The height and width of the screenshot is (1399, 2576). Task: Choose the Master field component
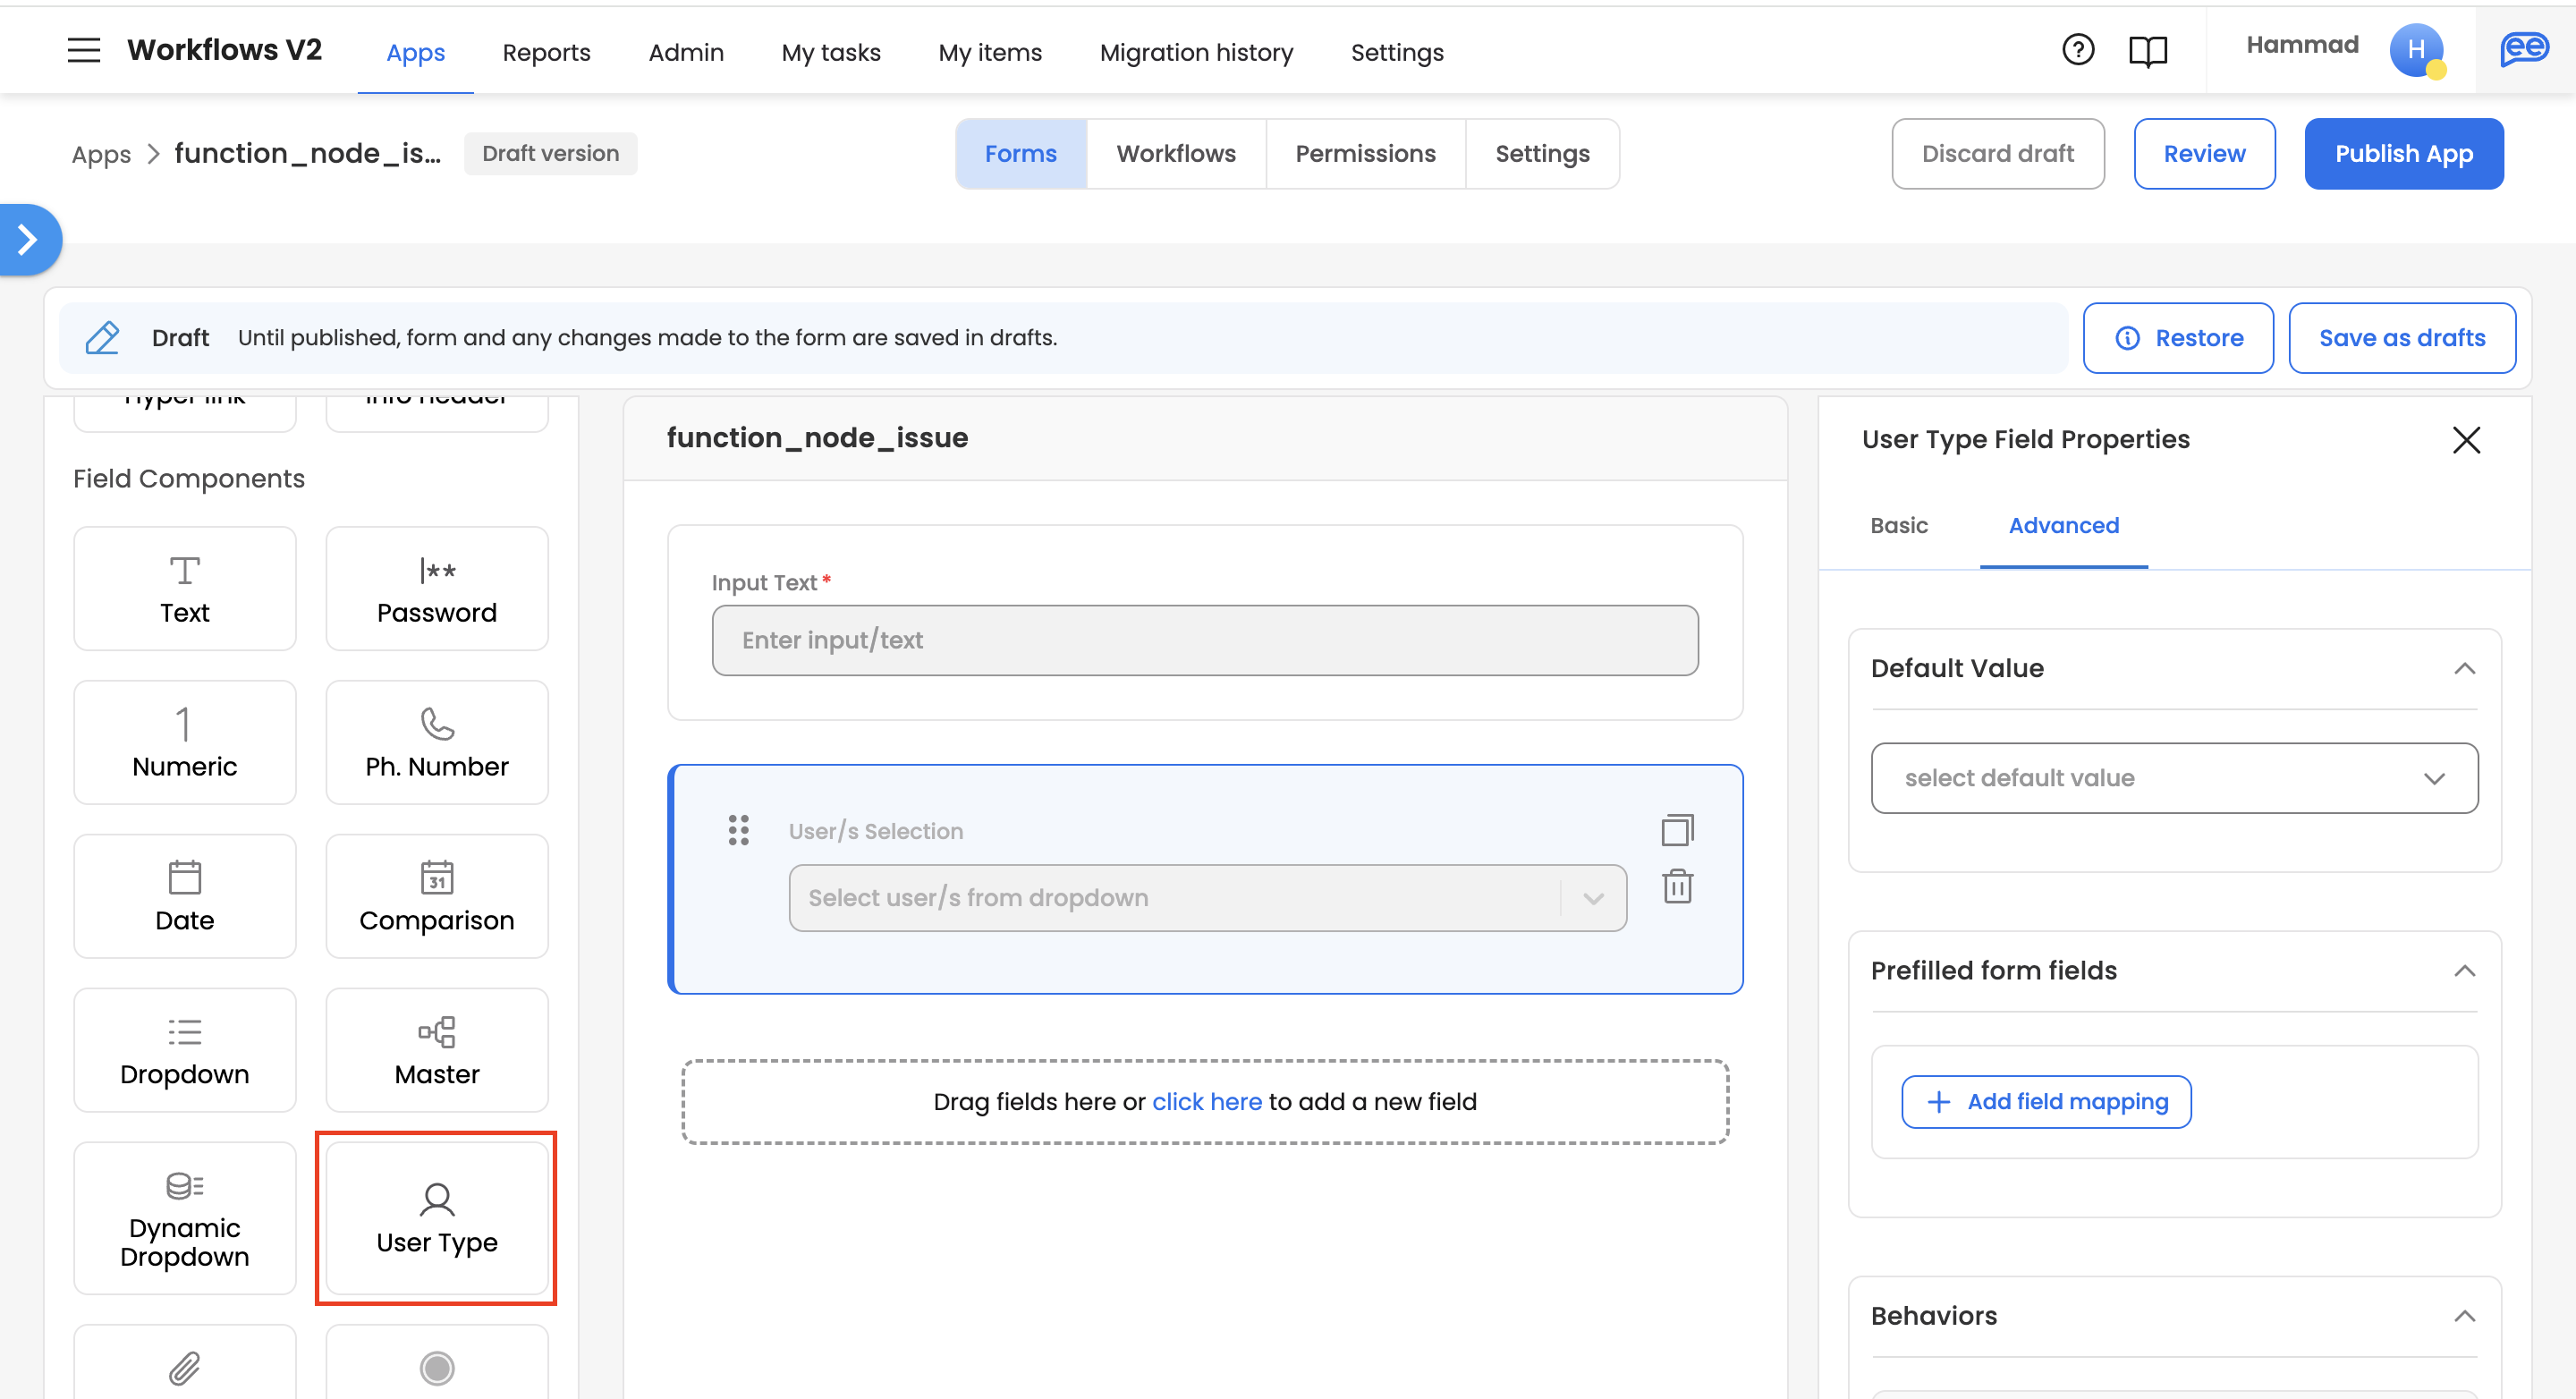point(436,1050)
